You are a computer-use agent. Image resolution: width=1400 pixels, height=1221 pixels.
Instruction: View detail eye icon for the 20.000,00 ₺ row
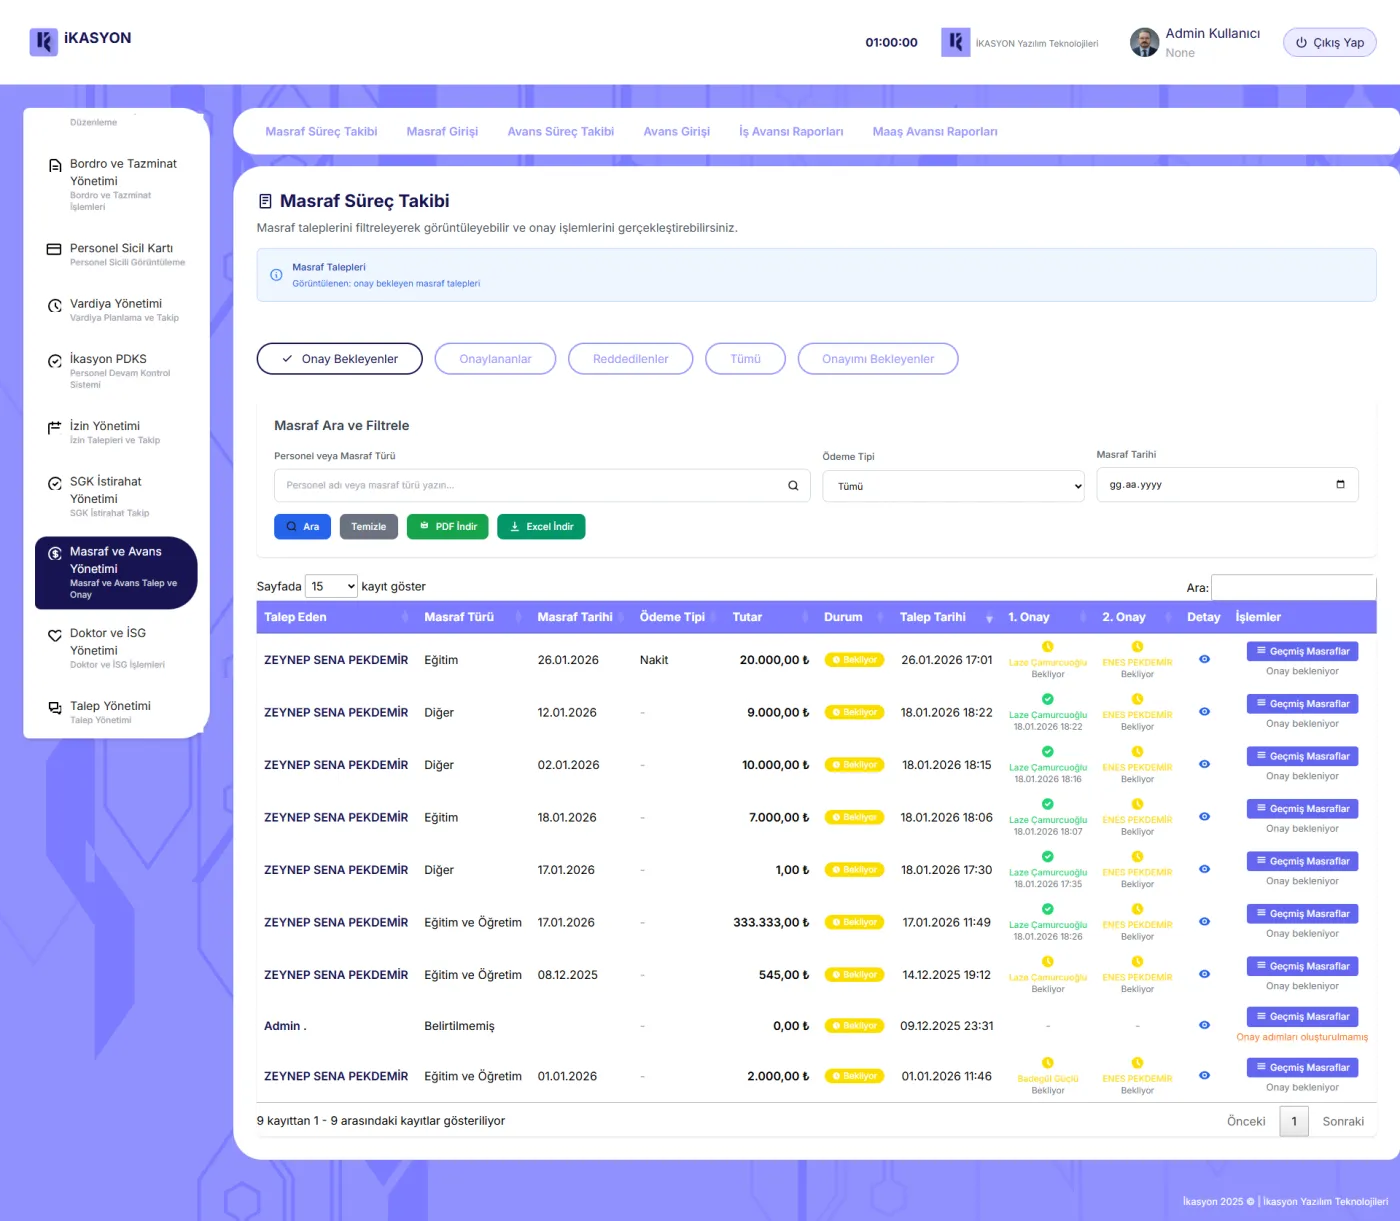pos(1204,659)
